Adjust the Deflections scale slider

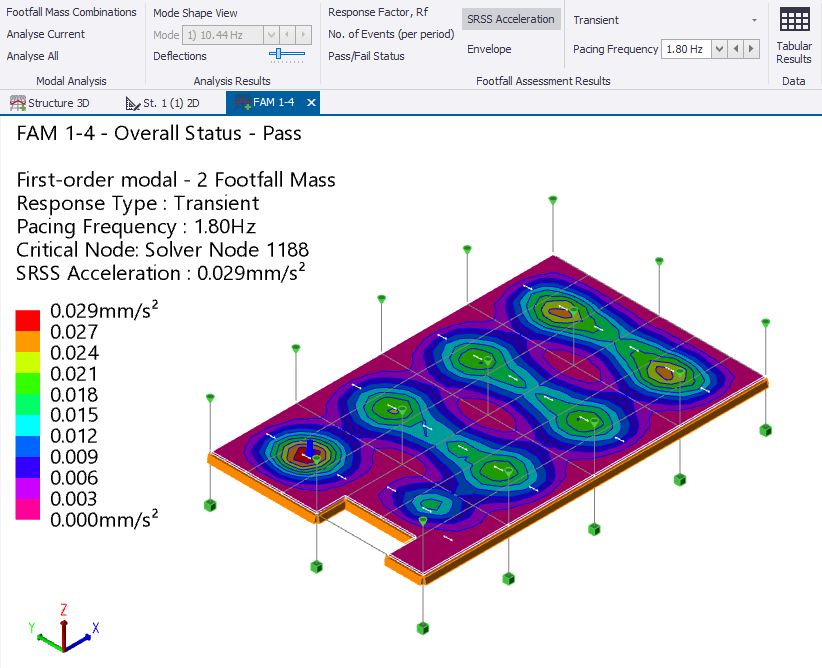[279, 56]
